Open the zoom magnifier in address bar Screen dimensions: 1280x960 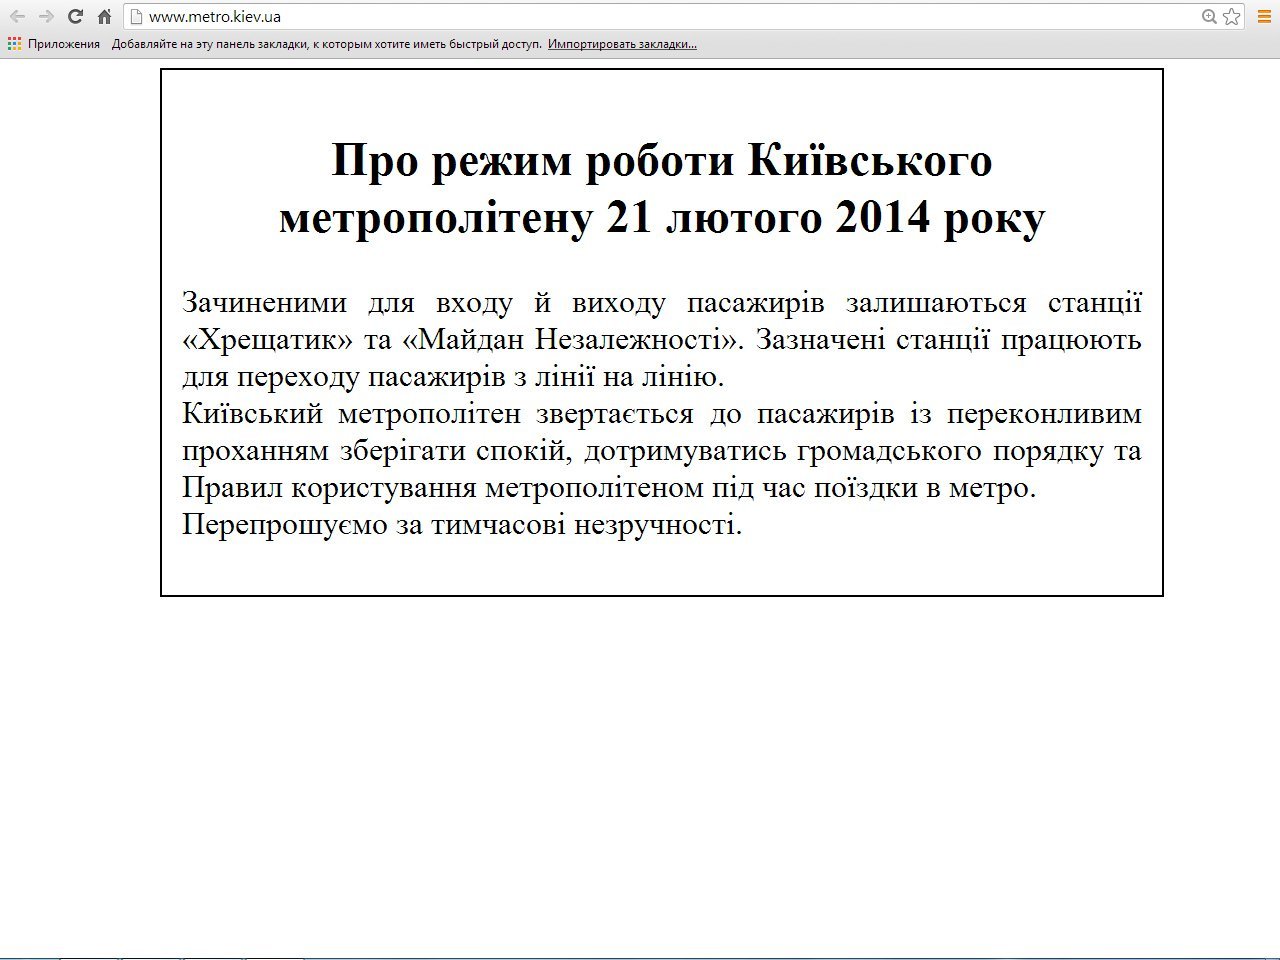click(x=1209, y=16)
